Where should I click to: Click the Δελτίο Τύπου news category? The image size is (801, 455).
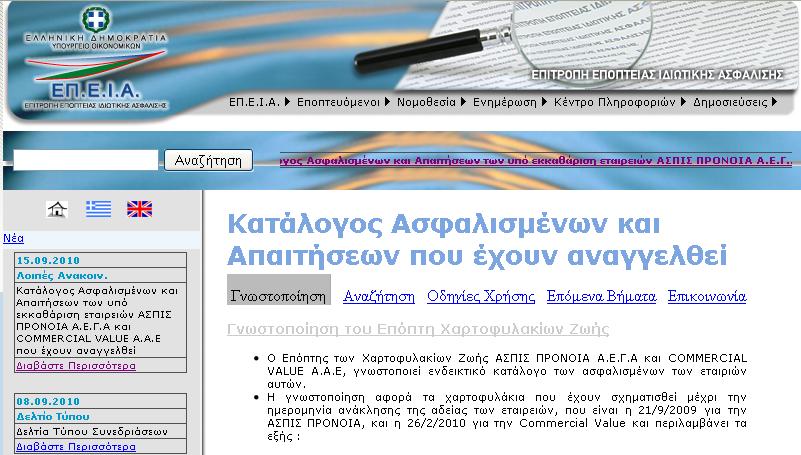53,416
